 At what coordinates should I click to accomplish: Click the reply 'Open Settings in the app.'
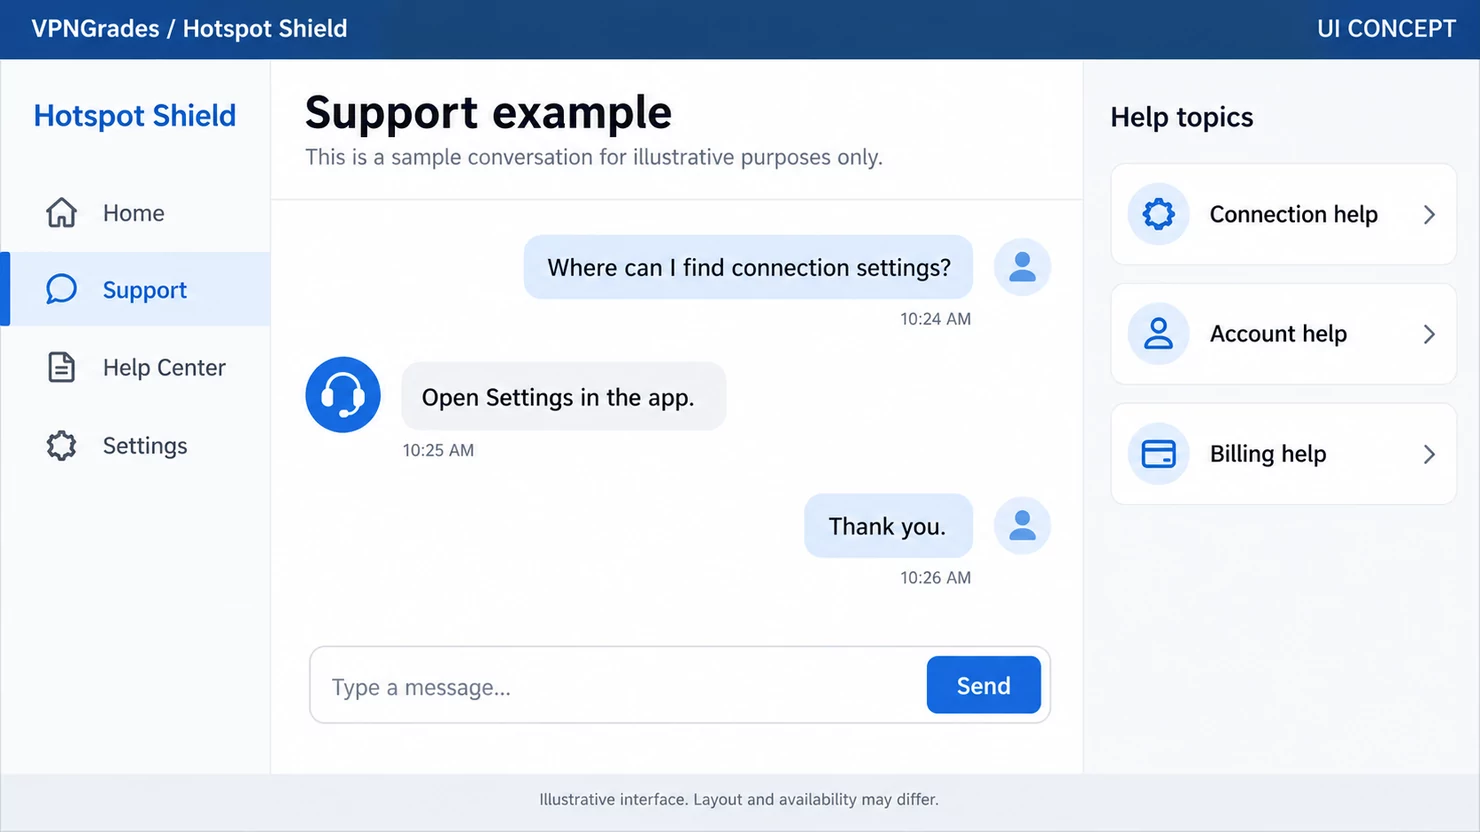click(563, 397)
